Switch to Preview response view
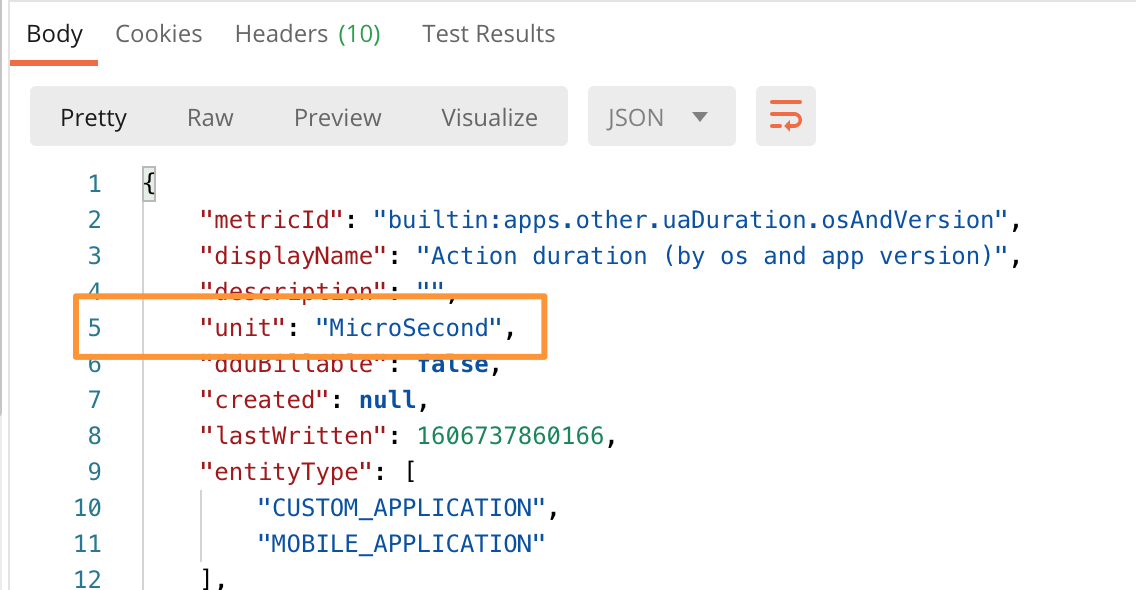Viewport: 1136px width, 590px height. [x=337, y=117]
